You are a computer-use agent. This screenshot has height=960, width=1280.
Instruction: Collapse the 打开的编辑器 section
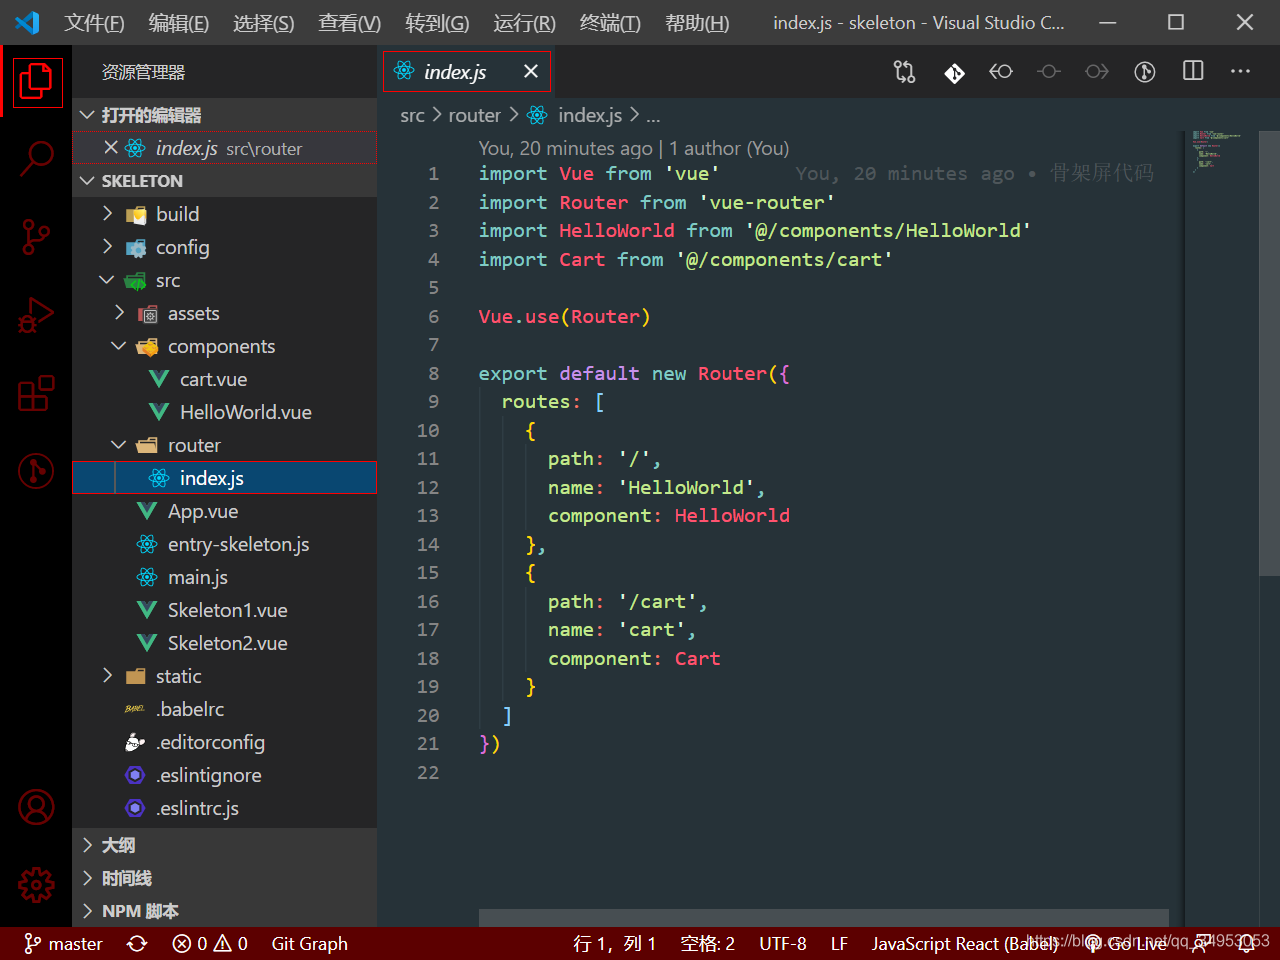(x=225, y=115)
